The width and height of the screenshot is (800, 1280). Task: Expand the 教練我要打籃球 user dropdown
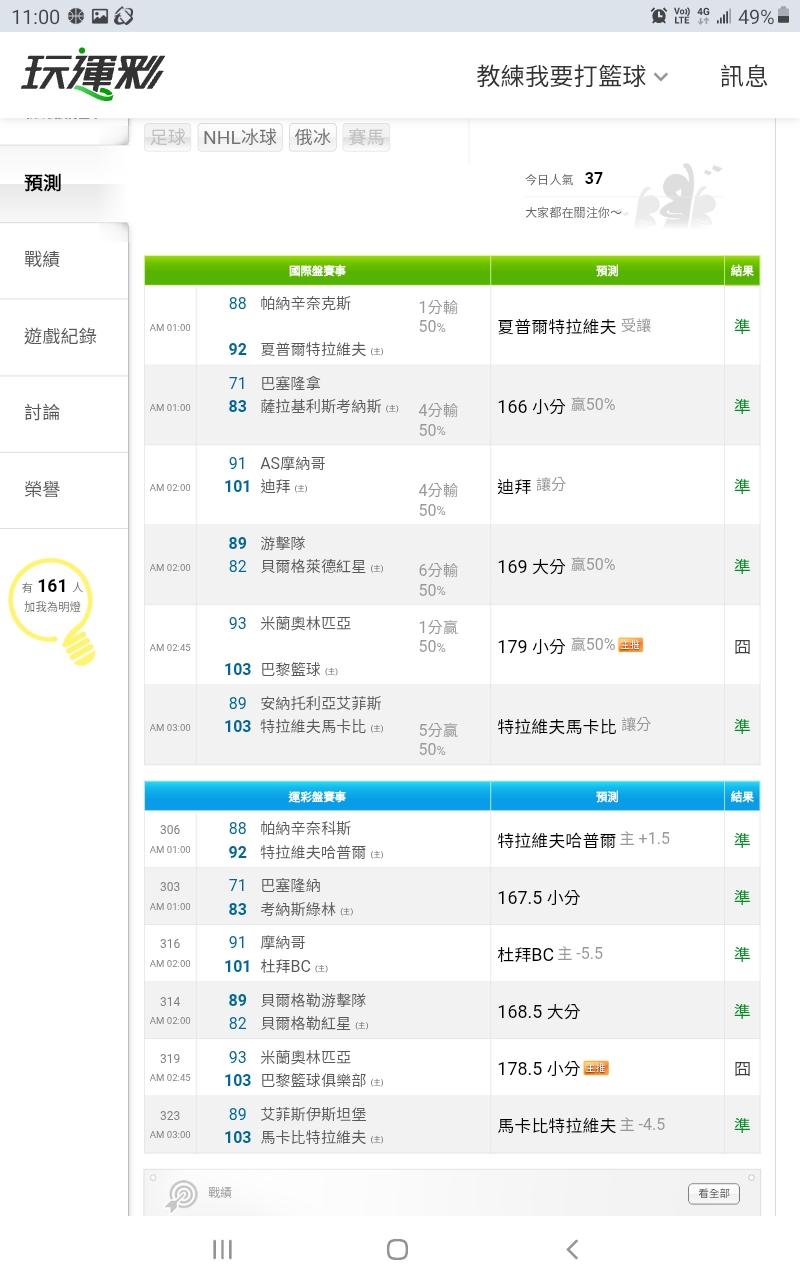coord(572,76)
